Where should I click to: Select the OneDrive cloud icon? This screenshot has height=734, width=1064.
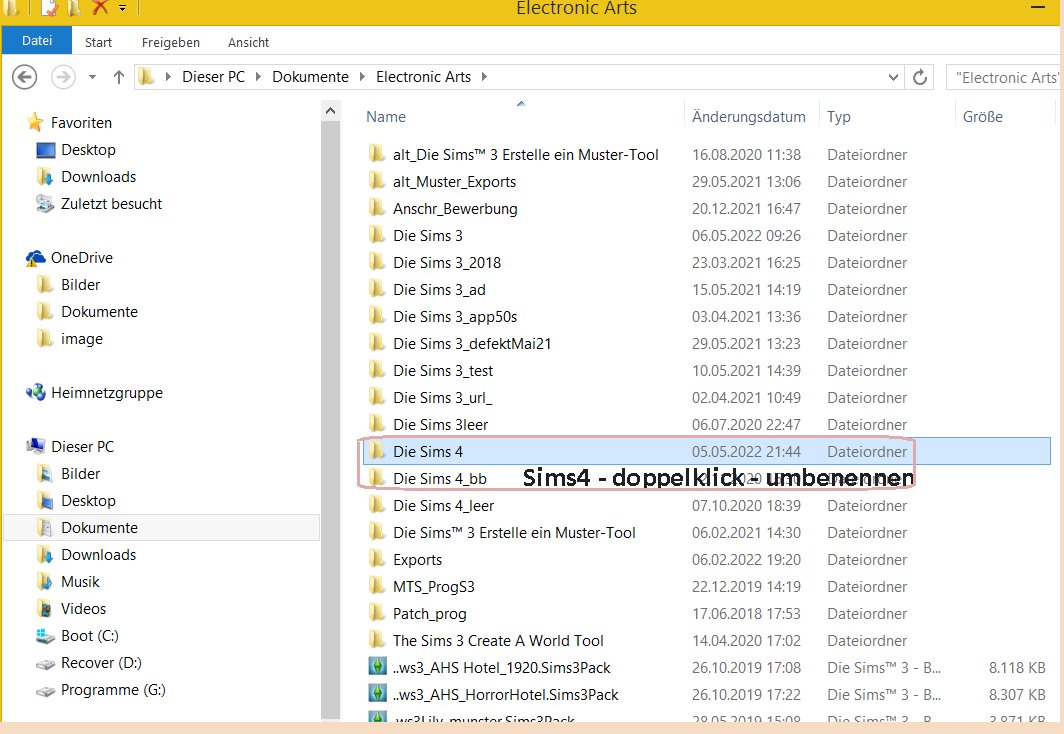(36, 258)
